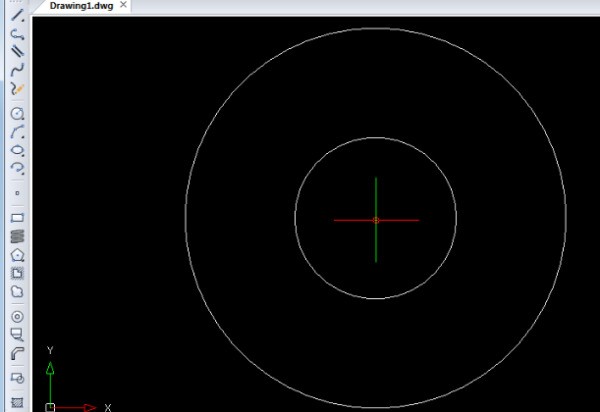Select the Elliptical Arc tool
The image size is (600, 412).
click(17, 168)
